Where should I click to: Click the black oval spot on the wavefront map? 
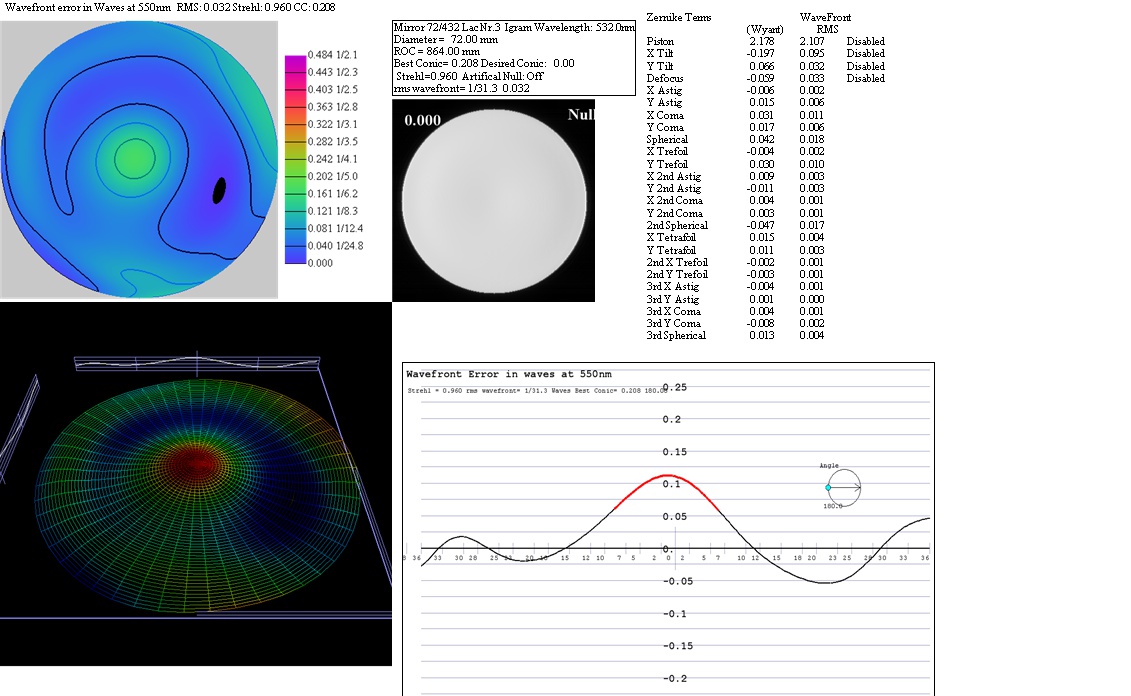point(221,189)
